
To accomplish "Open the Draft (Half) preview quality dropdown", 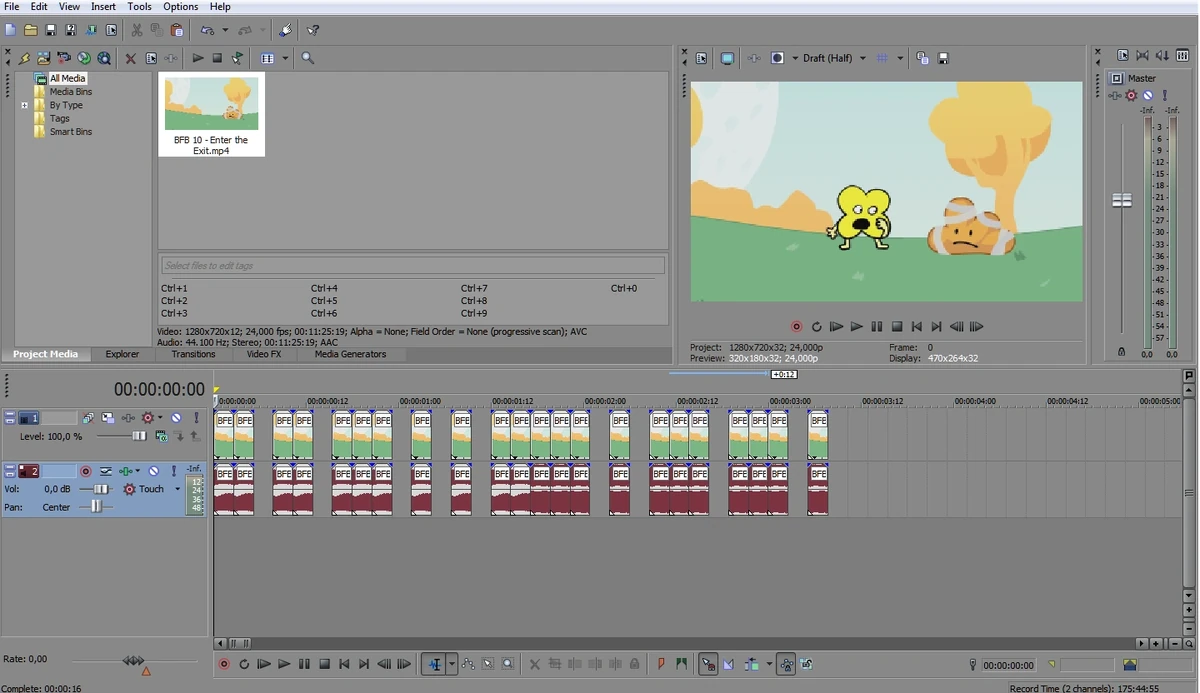I will [862, 58].
